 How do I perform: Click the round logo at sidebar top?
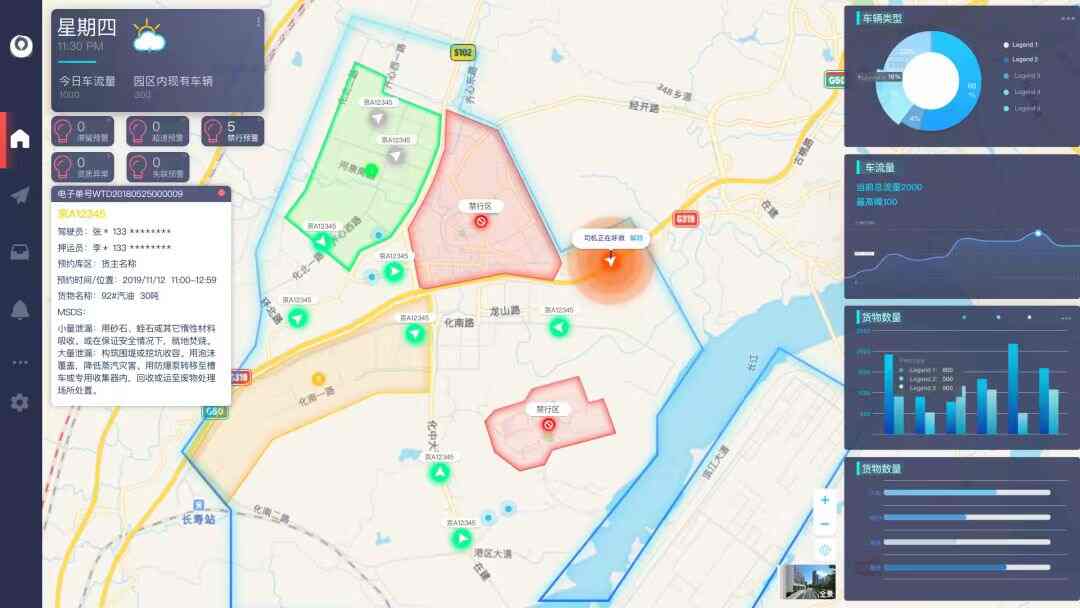coord(21,45)
